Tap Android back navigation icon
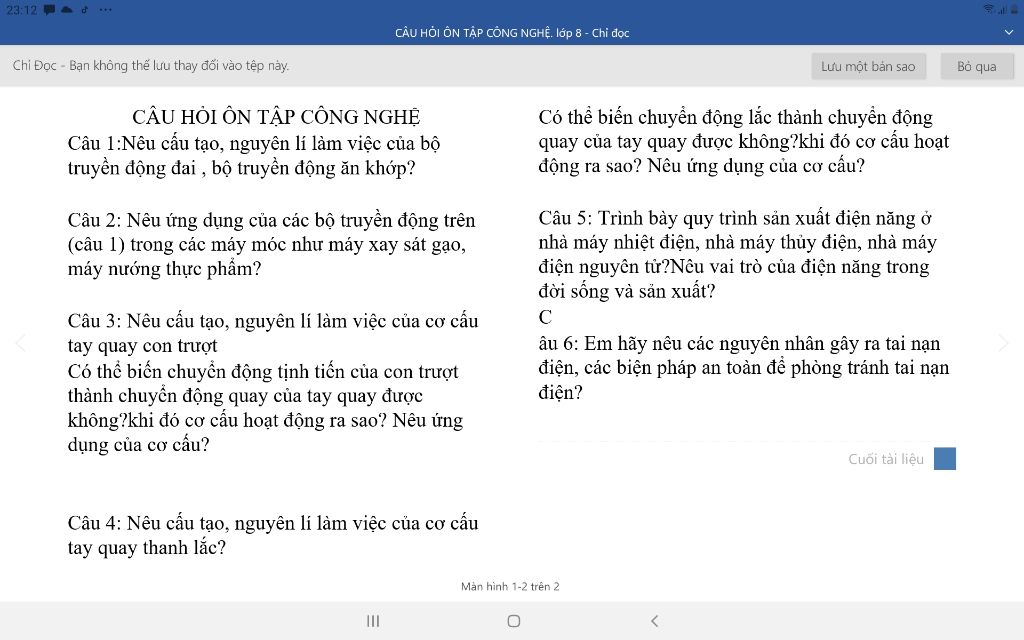Screen dimensions: 1024x640 [654, 620]
